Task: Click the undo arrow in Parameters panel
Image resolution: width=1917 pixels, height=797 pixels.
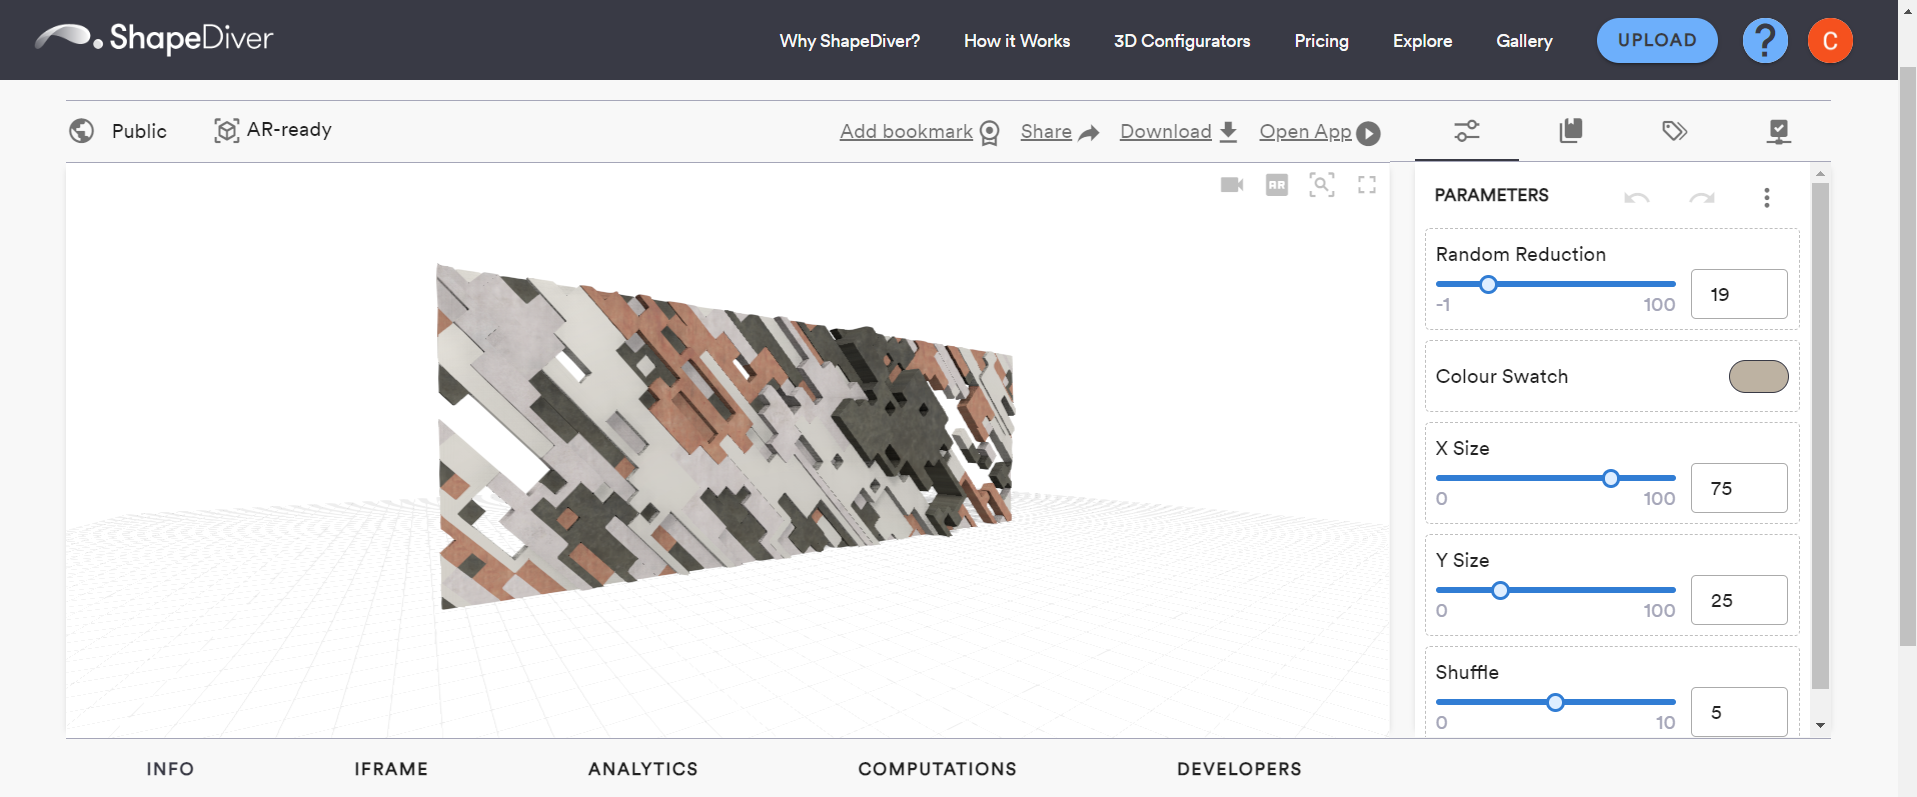Action: coord(1636,197)
